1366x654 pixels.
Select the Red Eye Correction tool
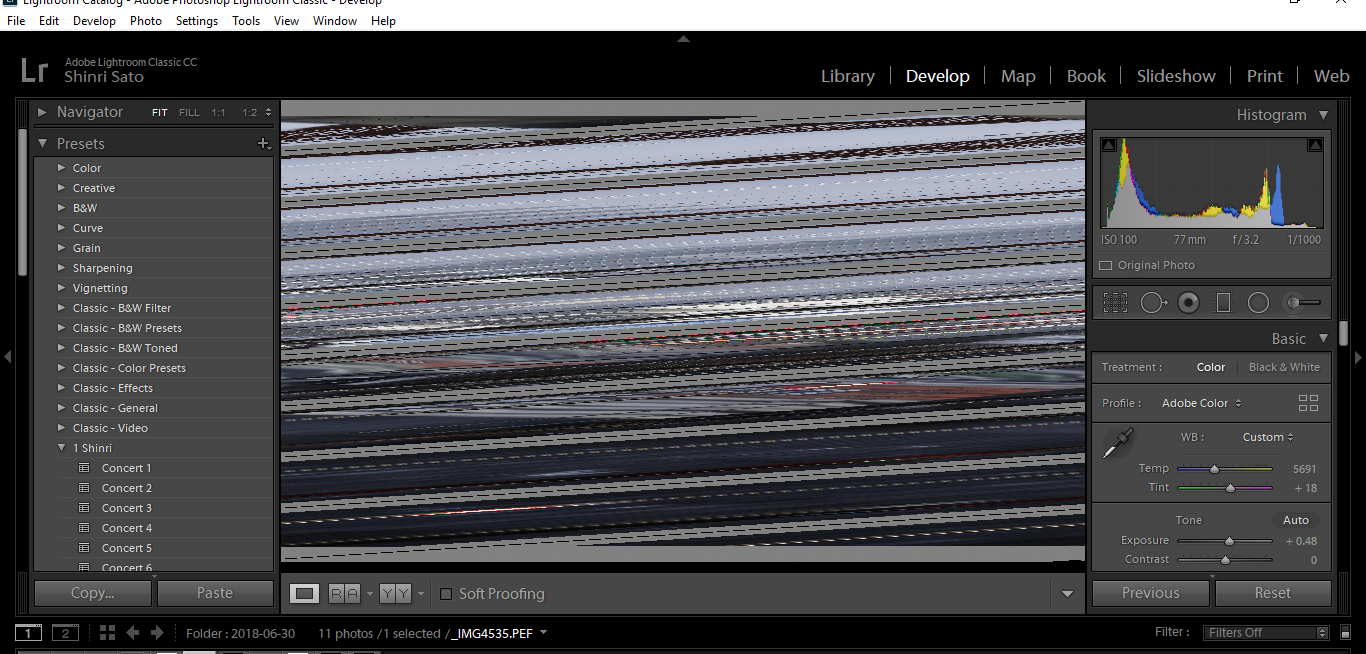click(1188, 302)
